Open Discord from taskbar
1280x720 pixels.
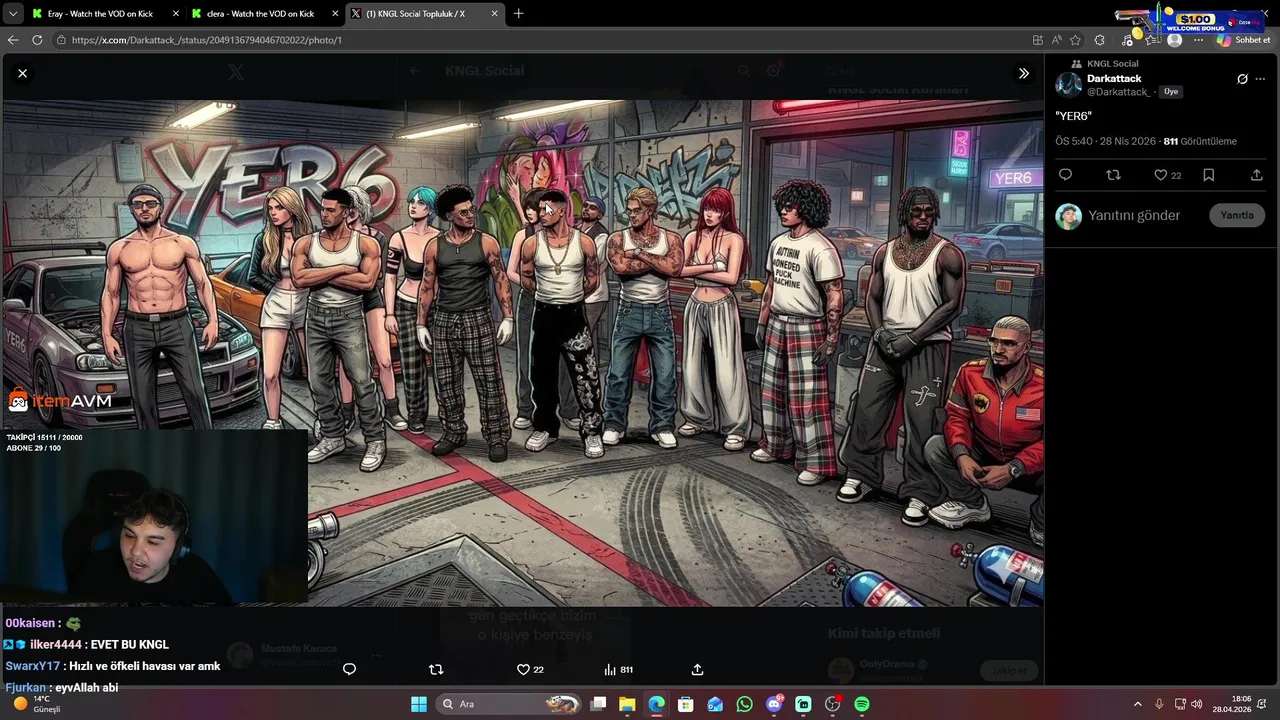[x=774, y=704]
